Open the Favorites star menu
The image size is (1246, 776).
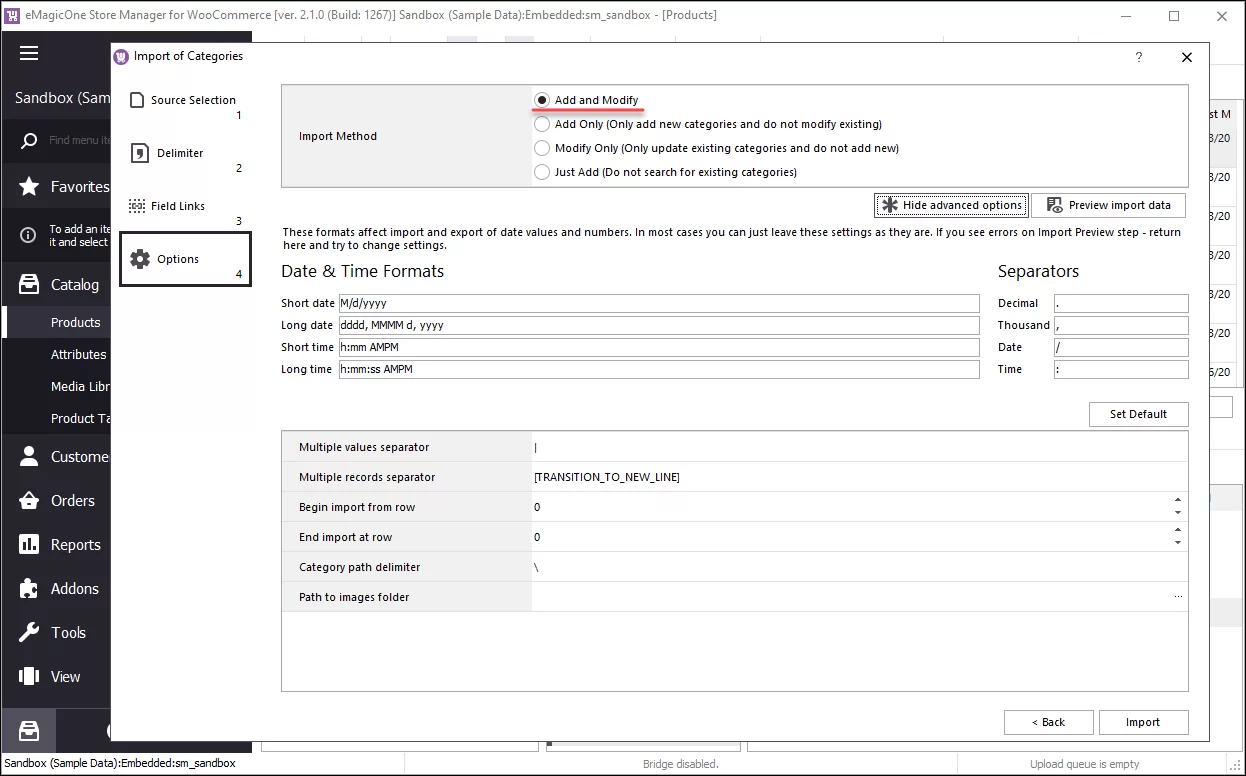click(x=28, y=186)
